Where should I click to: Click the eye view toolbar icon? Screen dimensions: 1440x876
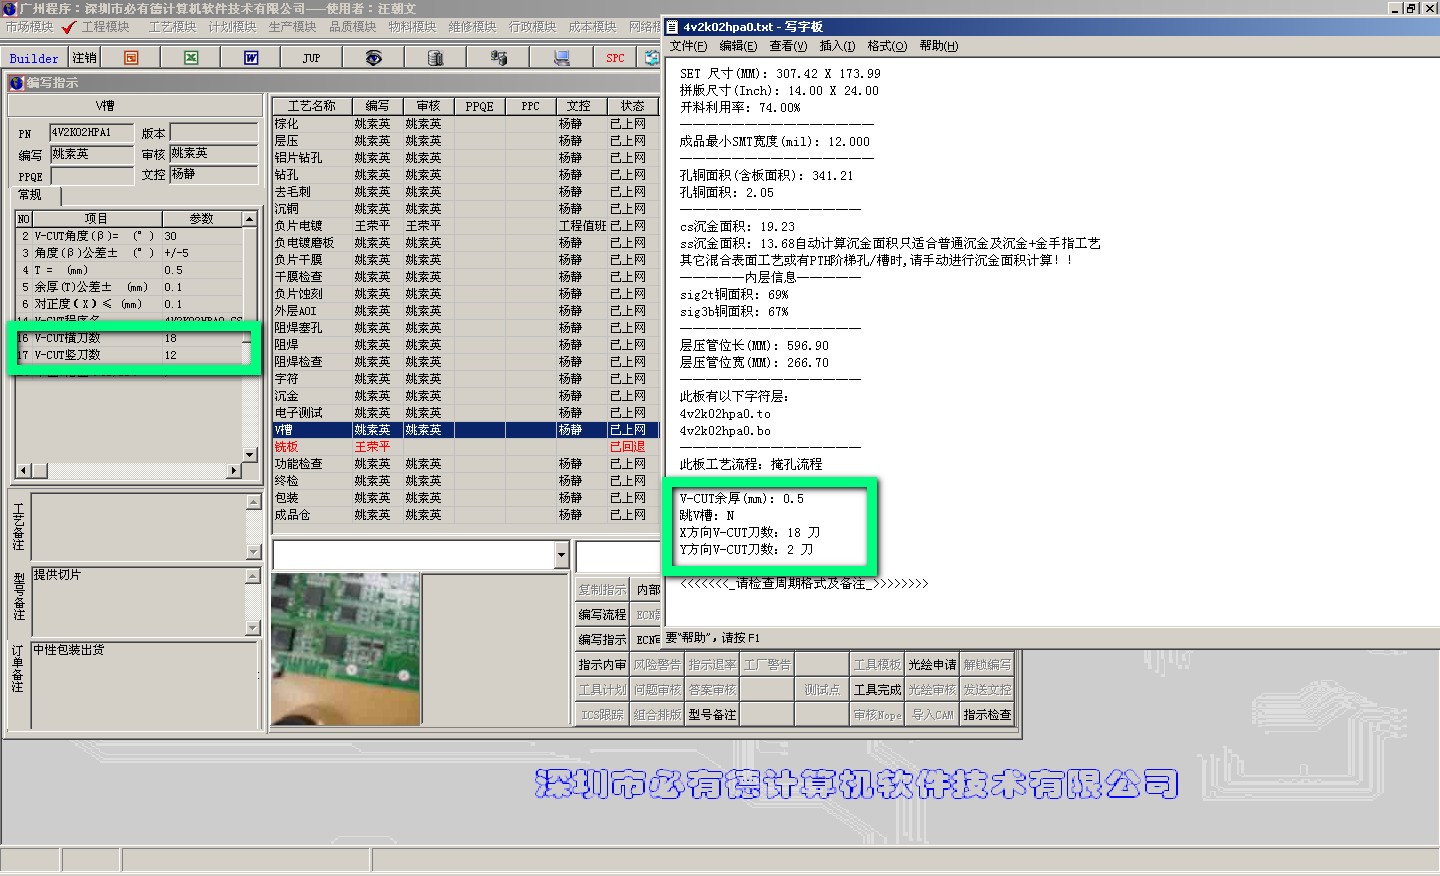(x=373, y=58)
